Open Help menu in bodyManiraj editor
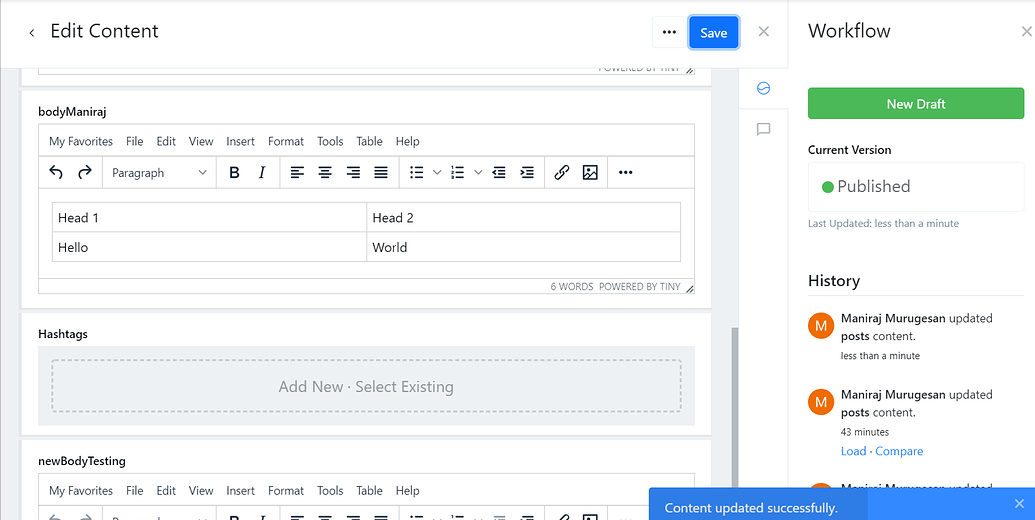Viewport: 1035px width, 520px height. tap(407, 141)
